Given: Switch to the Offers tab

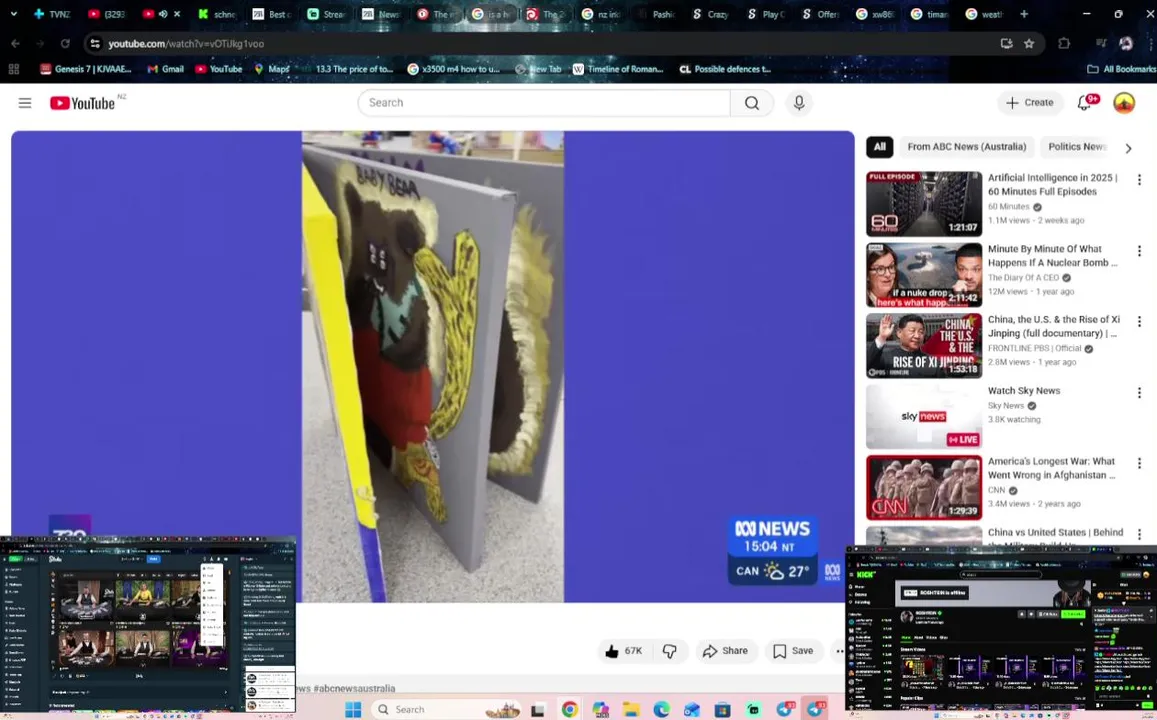Looking at the screenshot, I should click(820, 14).
